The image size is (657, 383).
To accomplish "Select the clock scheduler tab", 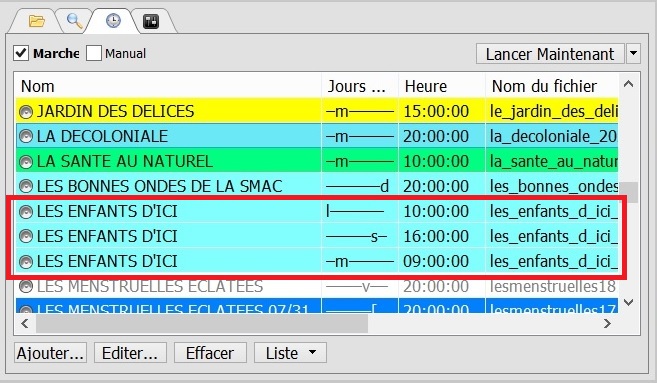I will (x=113, y=20).
